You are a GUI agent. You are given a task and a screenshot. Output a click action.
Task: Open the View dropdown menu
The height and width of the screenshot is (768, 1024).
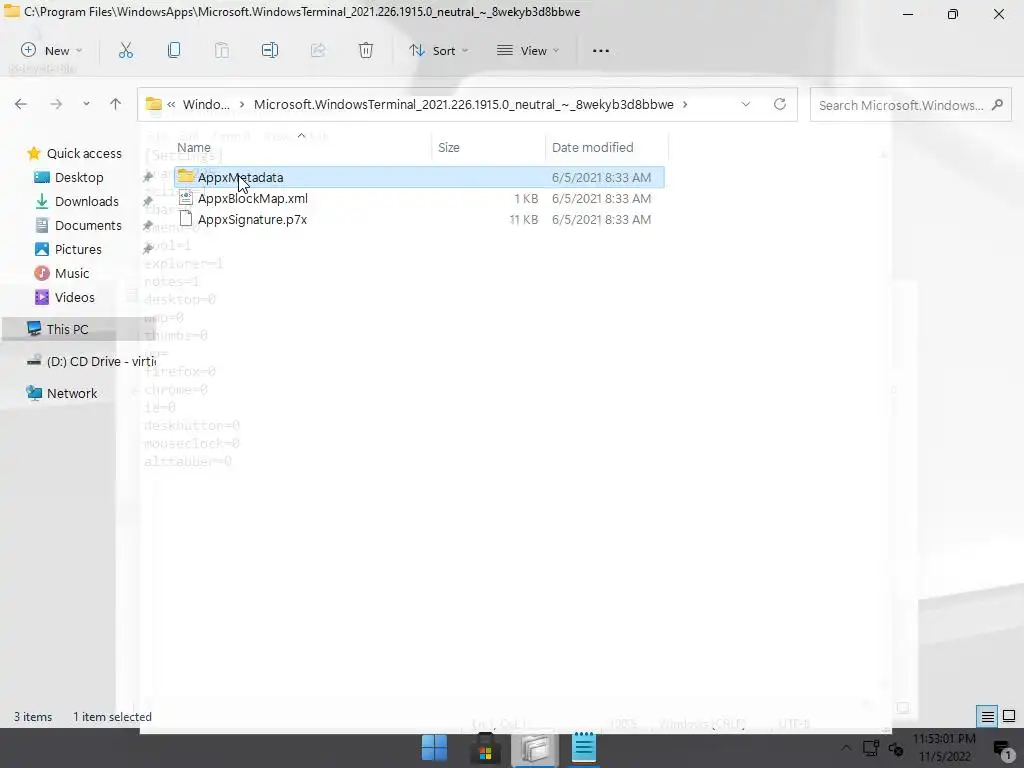[x=528, y=50]
